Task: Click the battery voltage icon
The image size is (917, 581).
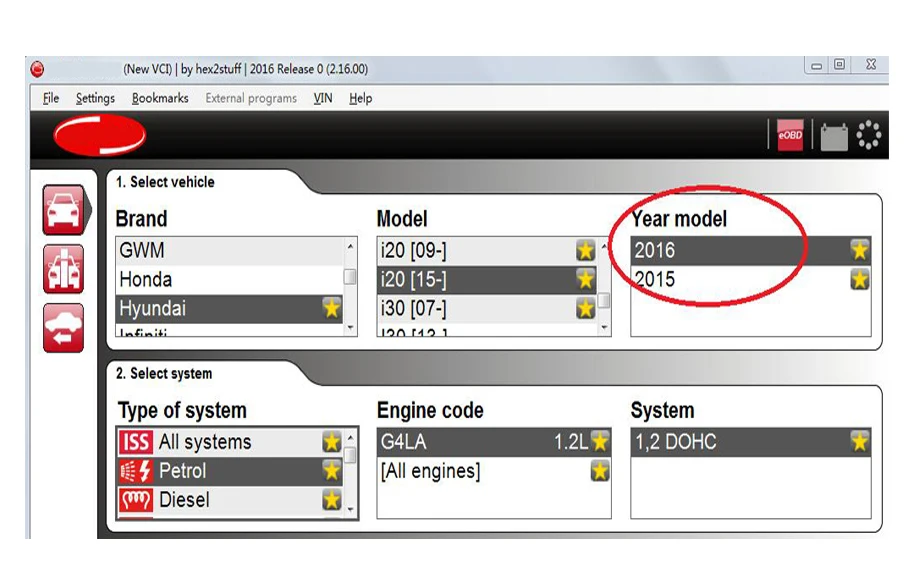Action: pyautogui.click(x=834, y=136)
